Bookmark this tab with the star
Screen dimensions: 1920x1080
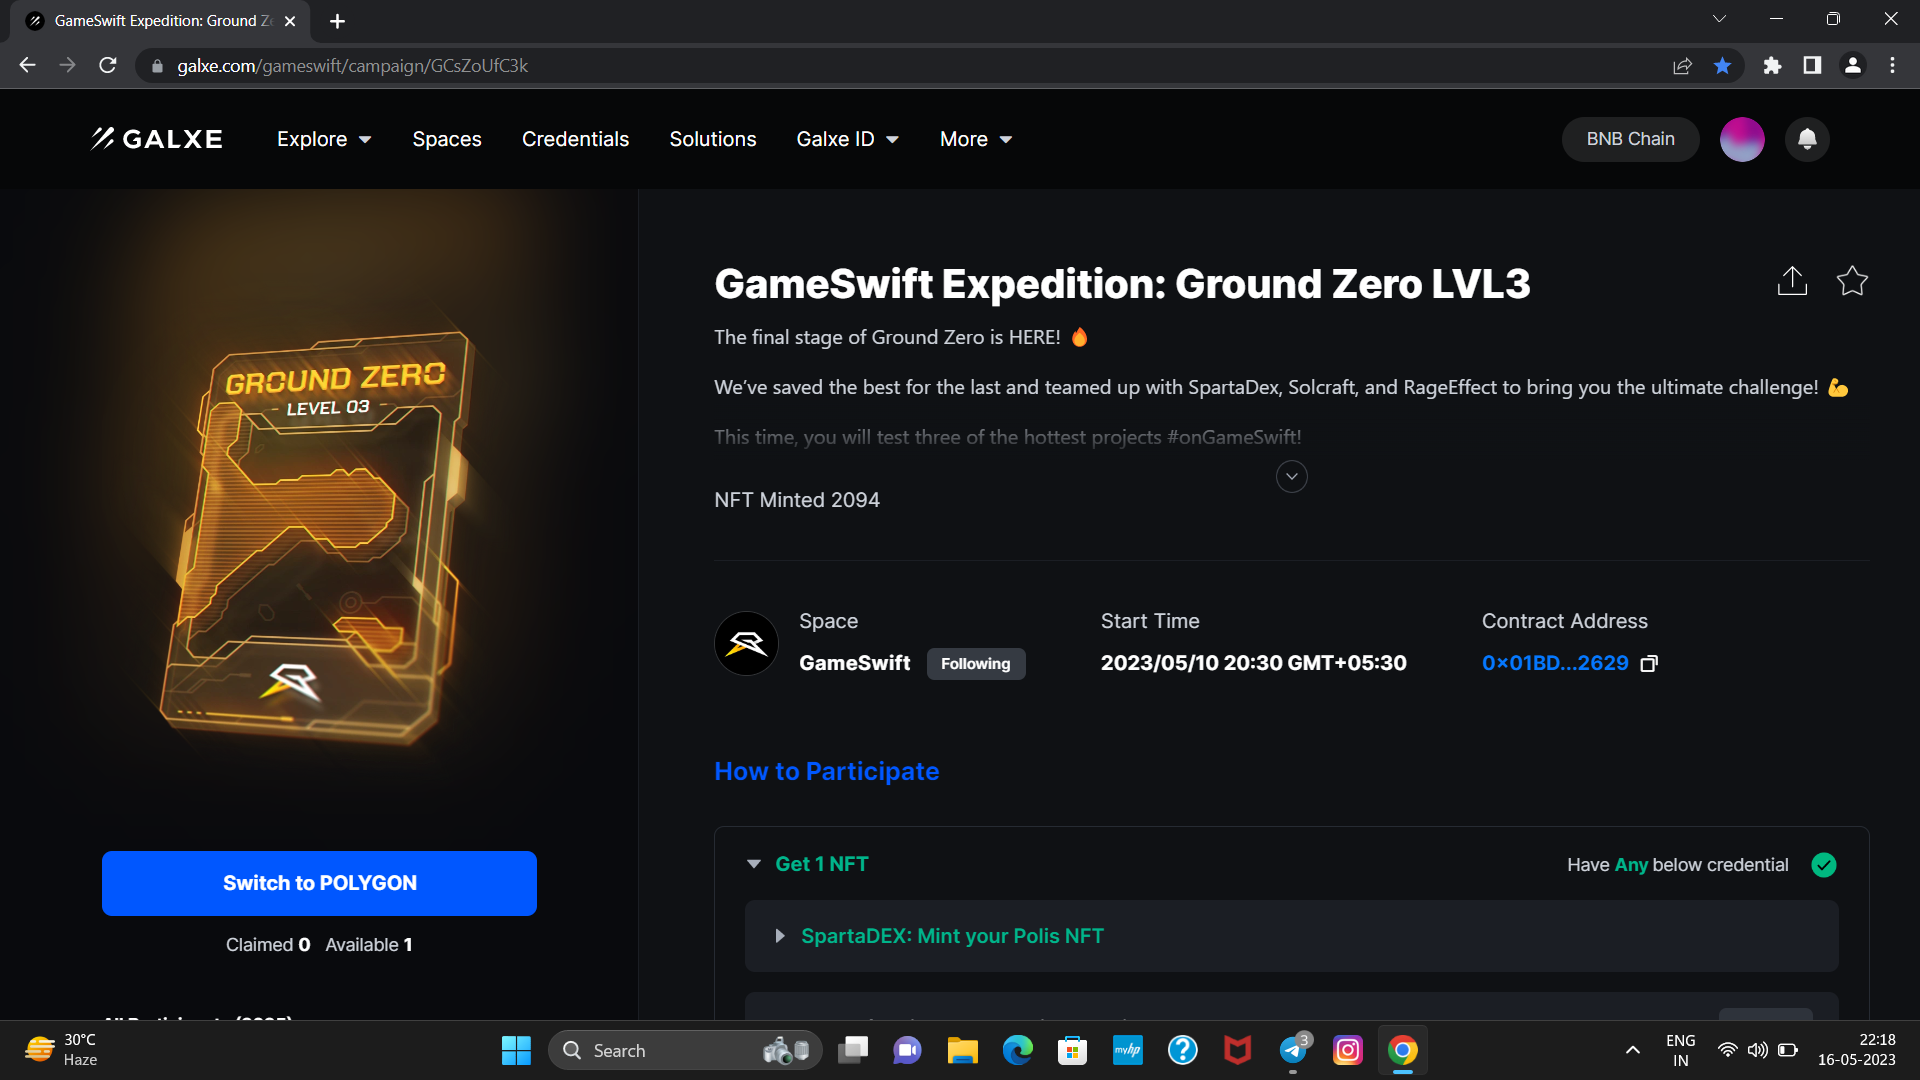(1722, 66)
